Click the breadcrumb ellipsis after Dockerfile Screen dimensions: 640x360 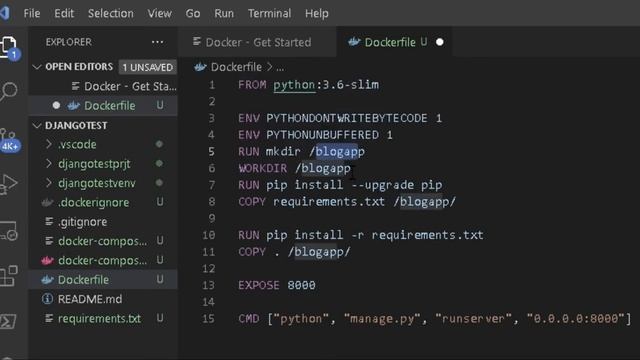[280, 68]
